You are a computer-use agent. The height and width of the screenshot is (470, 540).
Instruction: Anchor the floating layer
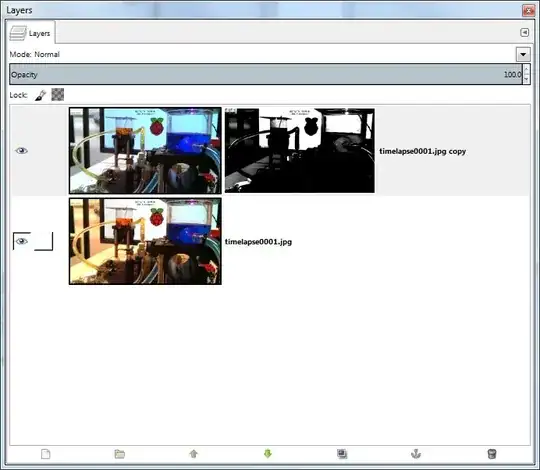coord(416,454)
